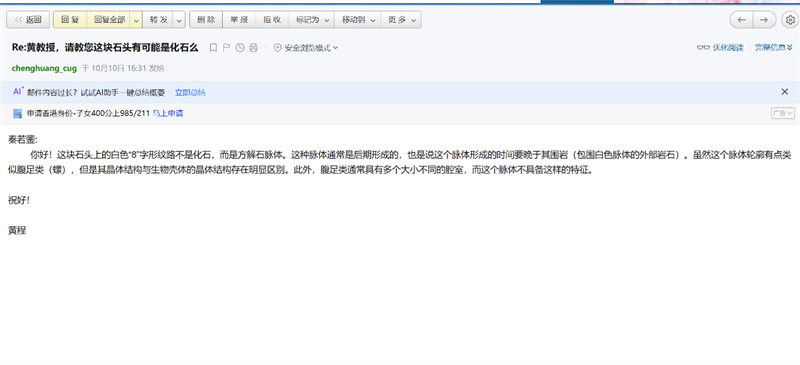The image size is (800, 365).
Task: Click the 回复全部 reply-all button
Action: (x=109, y=20)
